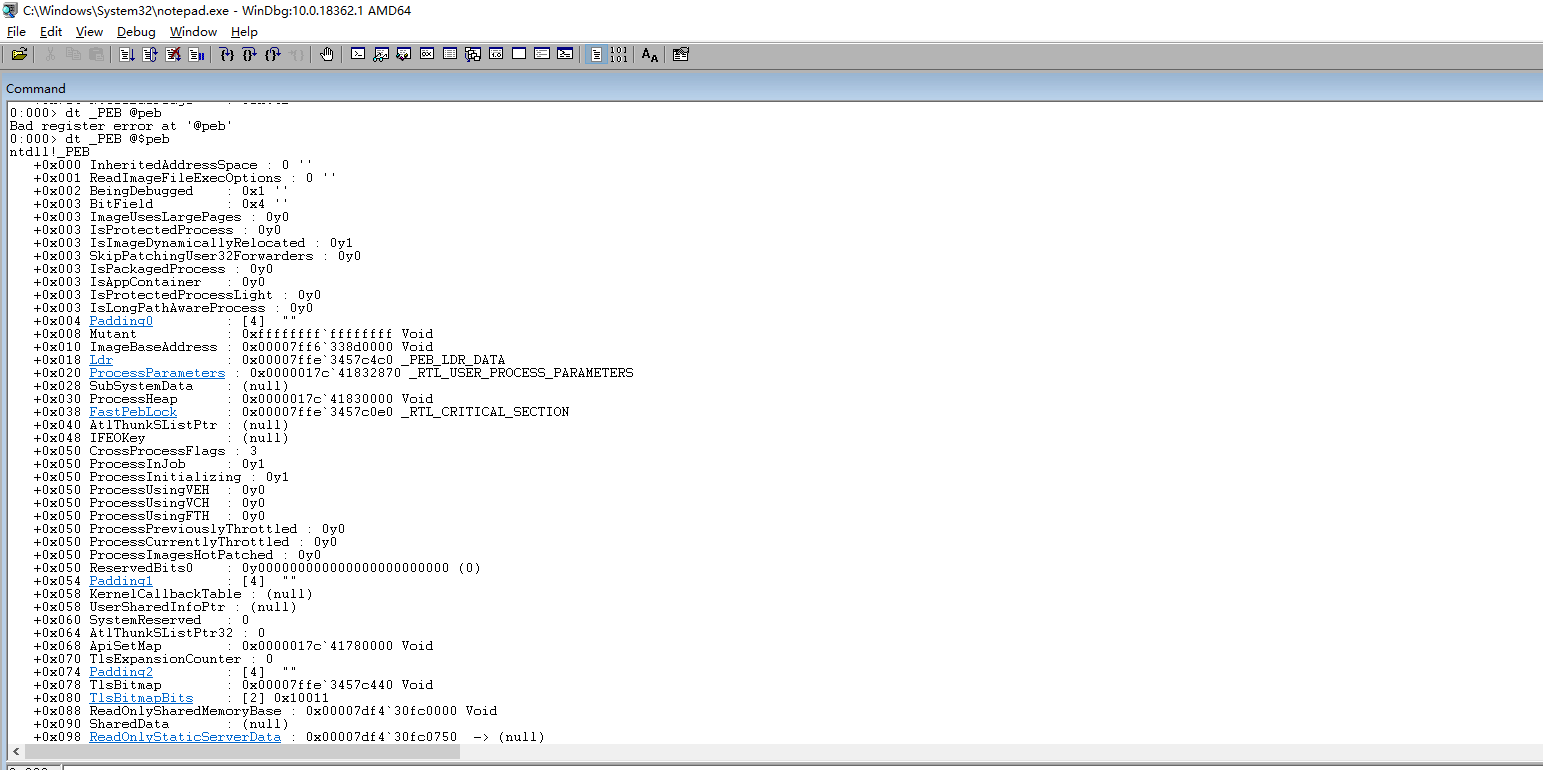Click the "SharedData" field name
1543x770 pixels.
pyautogui.click(x=129, y=724)
